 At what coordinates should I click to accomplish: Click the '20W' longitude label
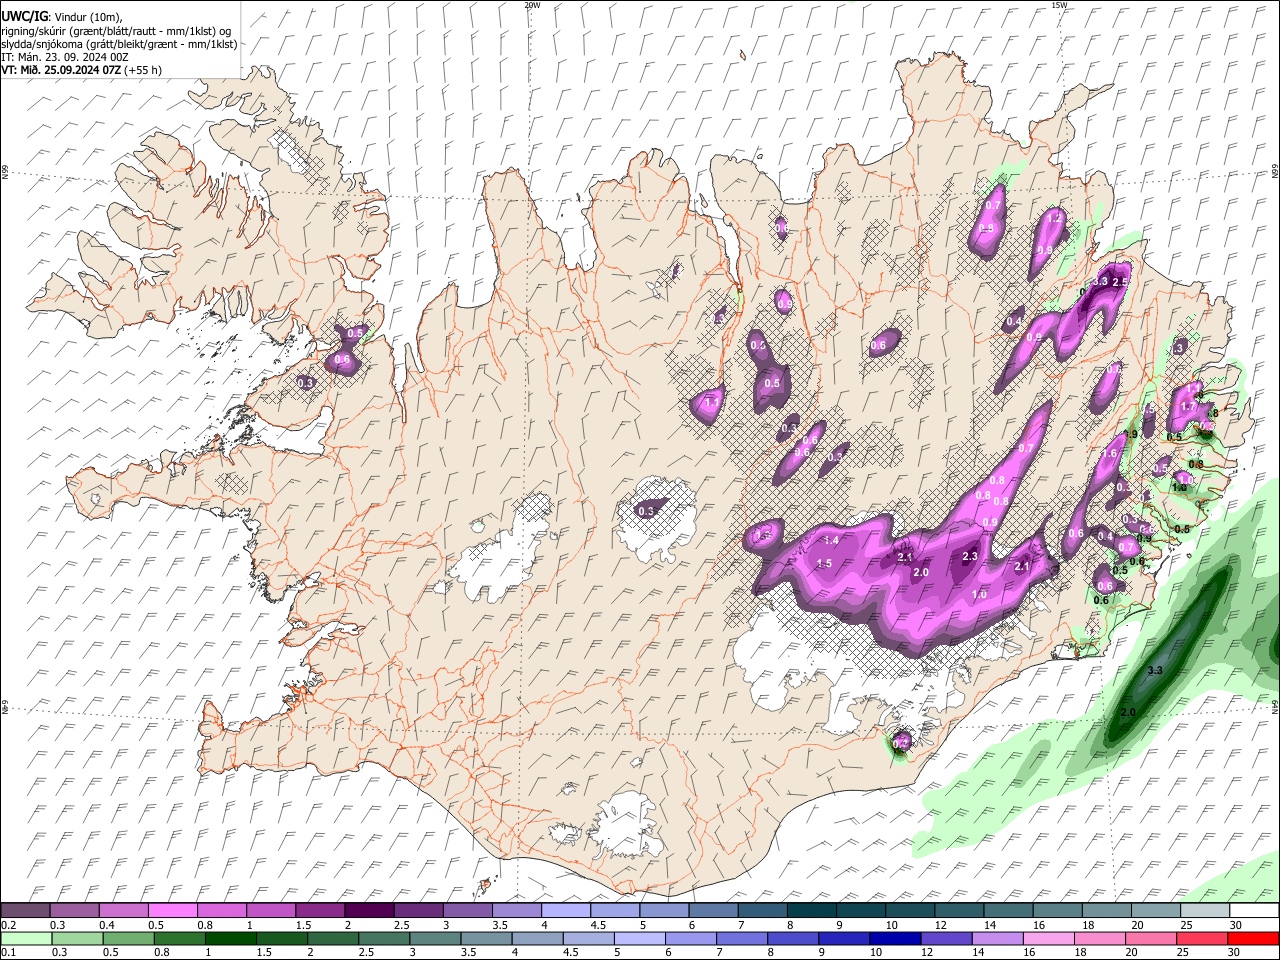point(532,5)
